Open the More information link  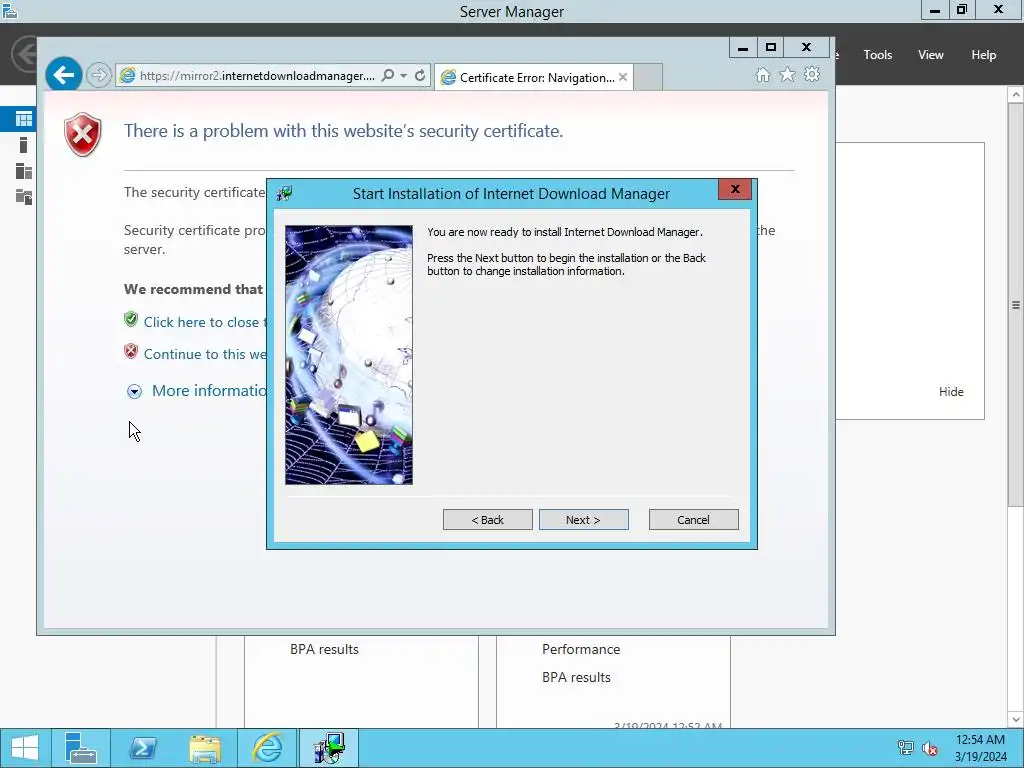coord(209,391)
